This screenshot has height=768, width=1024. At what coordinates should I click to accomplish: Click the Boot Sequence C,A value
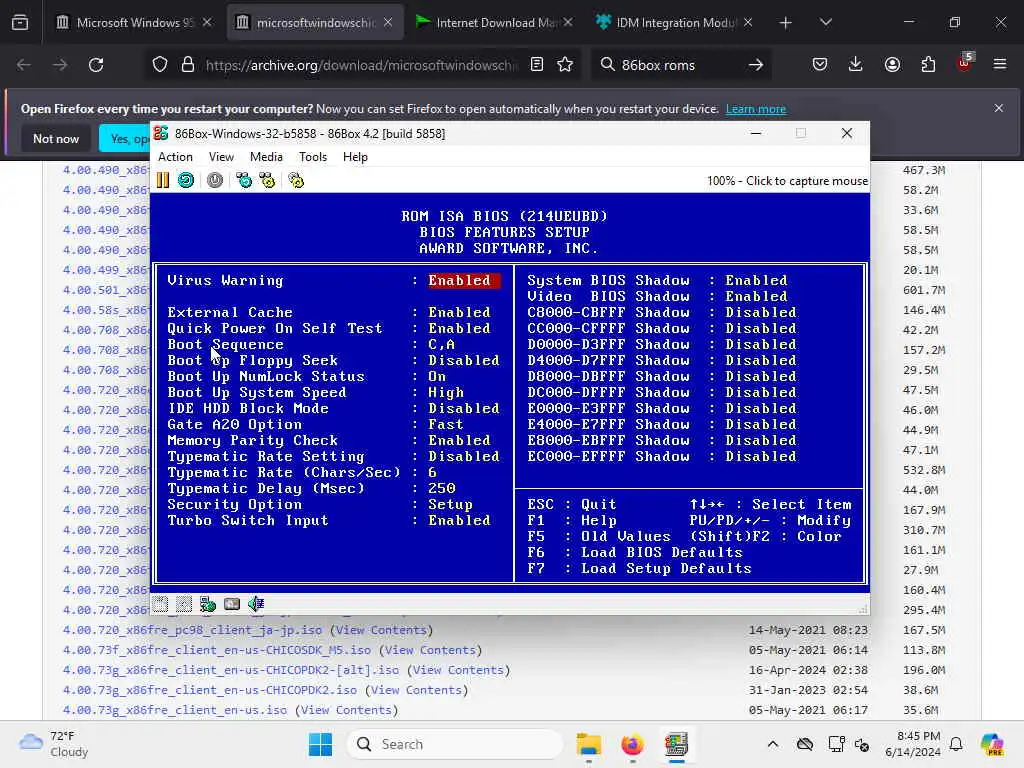pyautogui.click(x=441, y=345)
